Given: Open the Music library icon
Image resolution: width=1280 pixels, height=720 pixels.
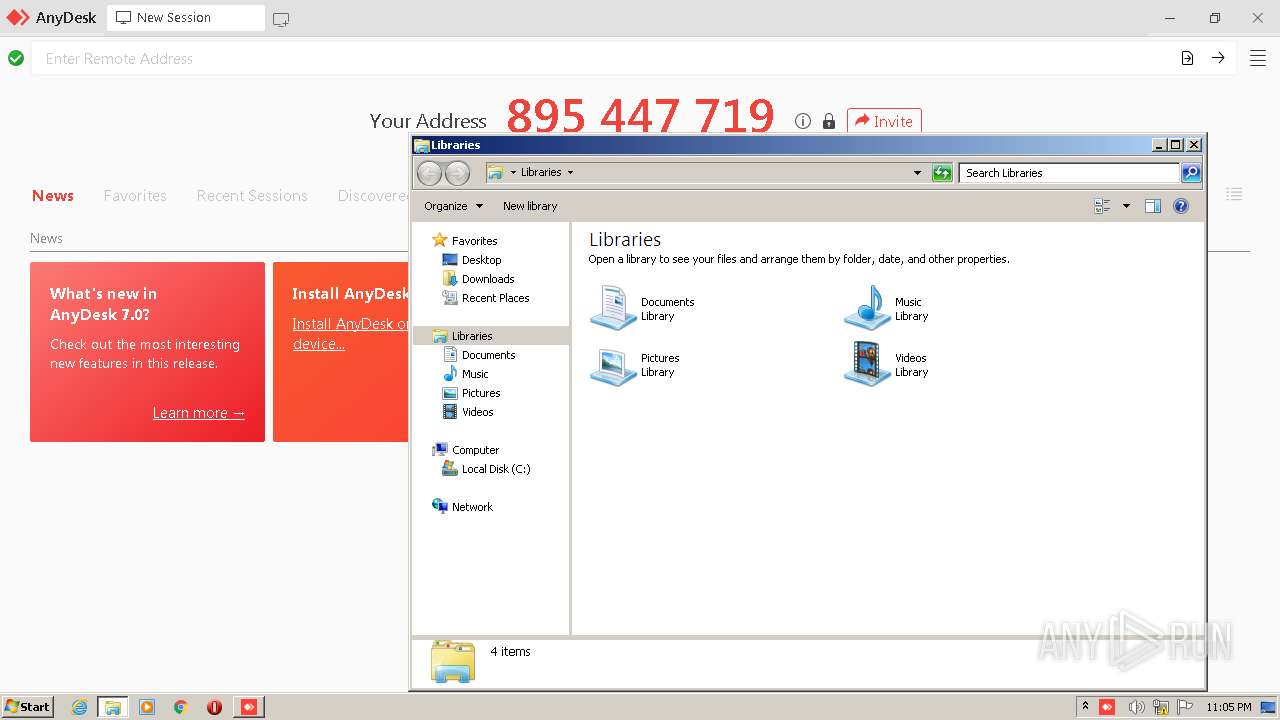Looking at the screenshot, I should click(x=867, y=308).
